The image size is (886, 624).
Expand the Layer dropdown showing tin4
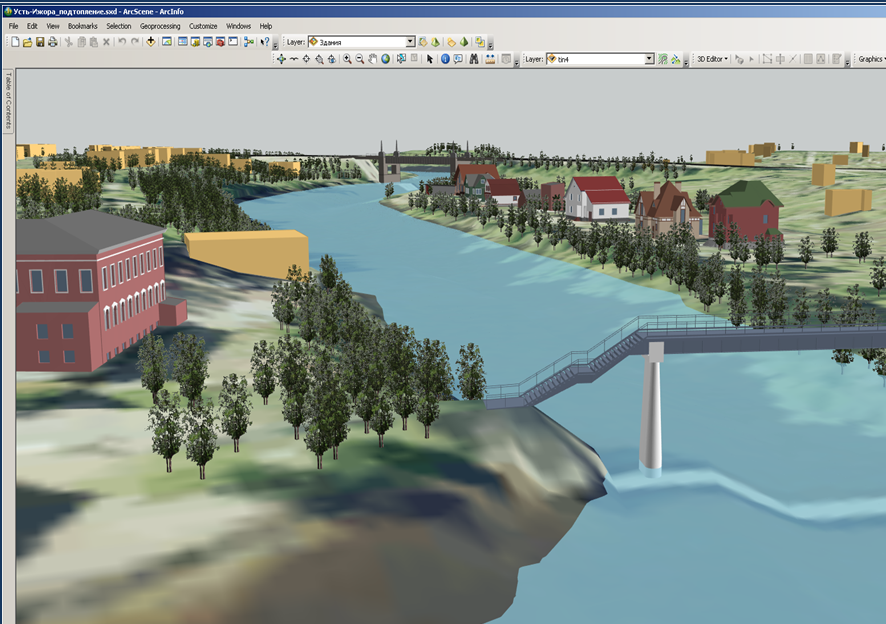(x=649, y=59)
